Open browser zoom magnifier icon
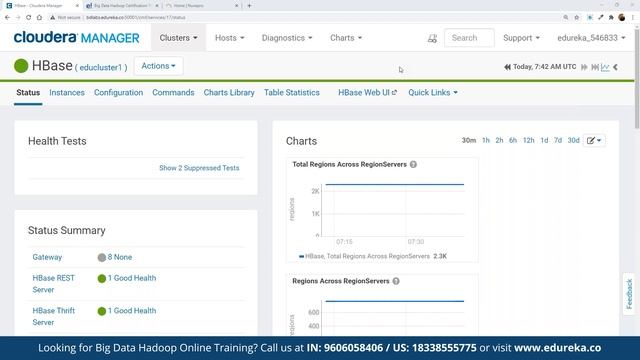640x360 pixels. 566,18
